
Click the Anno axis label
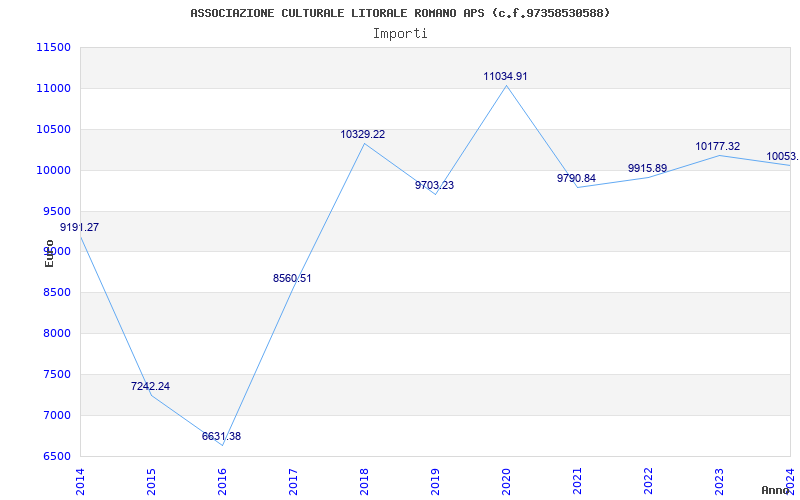776,490
